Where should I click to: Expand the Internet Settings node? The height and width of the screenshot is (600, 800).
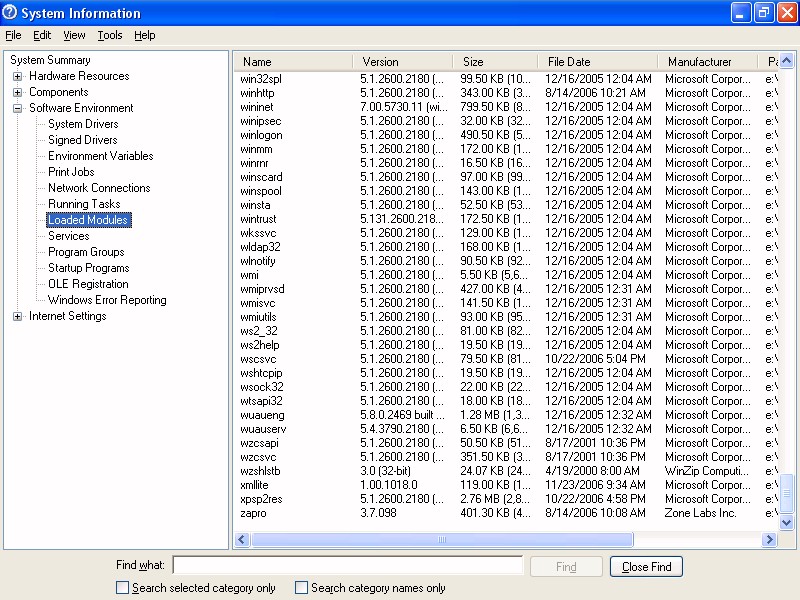(18, 316)
